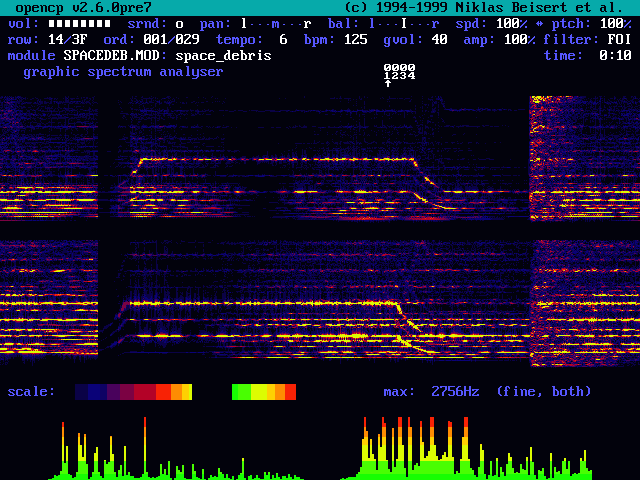
Task: Click the pan l-m-r slider
Action: [276, 24]
